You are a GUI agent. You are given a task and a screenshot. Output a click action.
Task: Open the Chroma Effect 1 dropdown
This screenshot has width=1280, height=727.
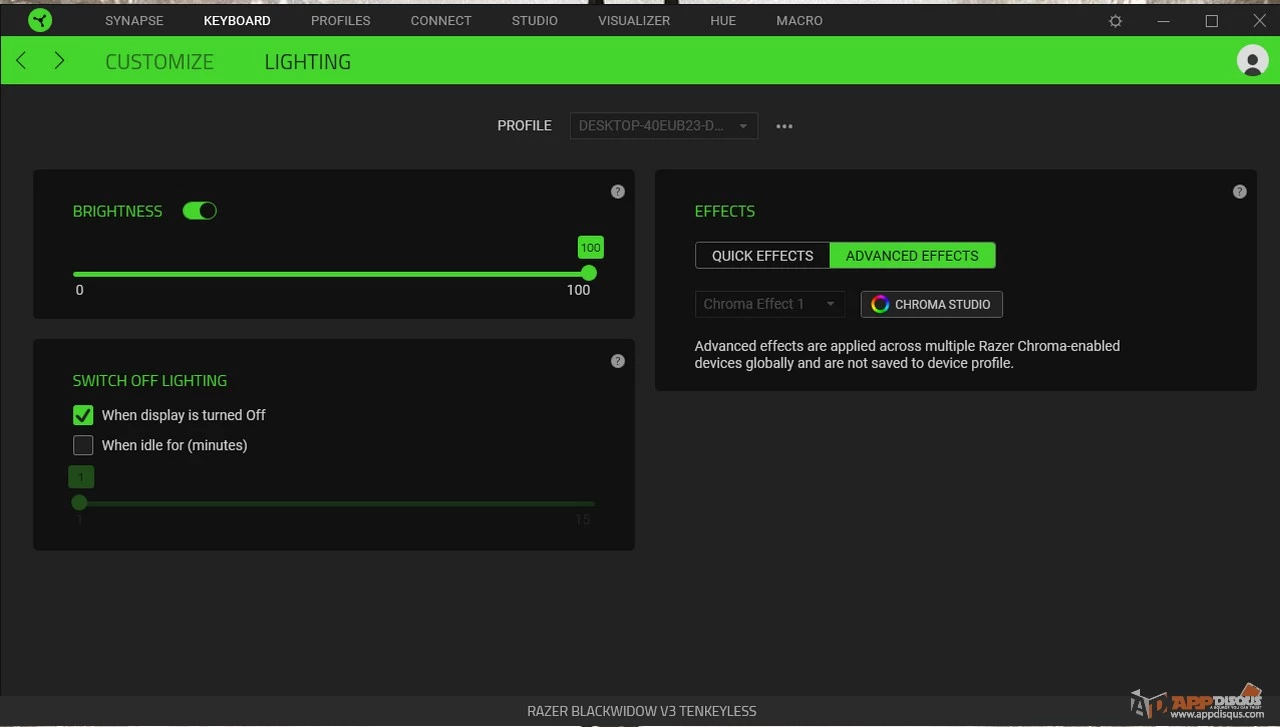(770, 304)
